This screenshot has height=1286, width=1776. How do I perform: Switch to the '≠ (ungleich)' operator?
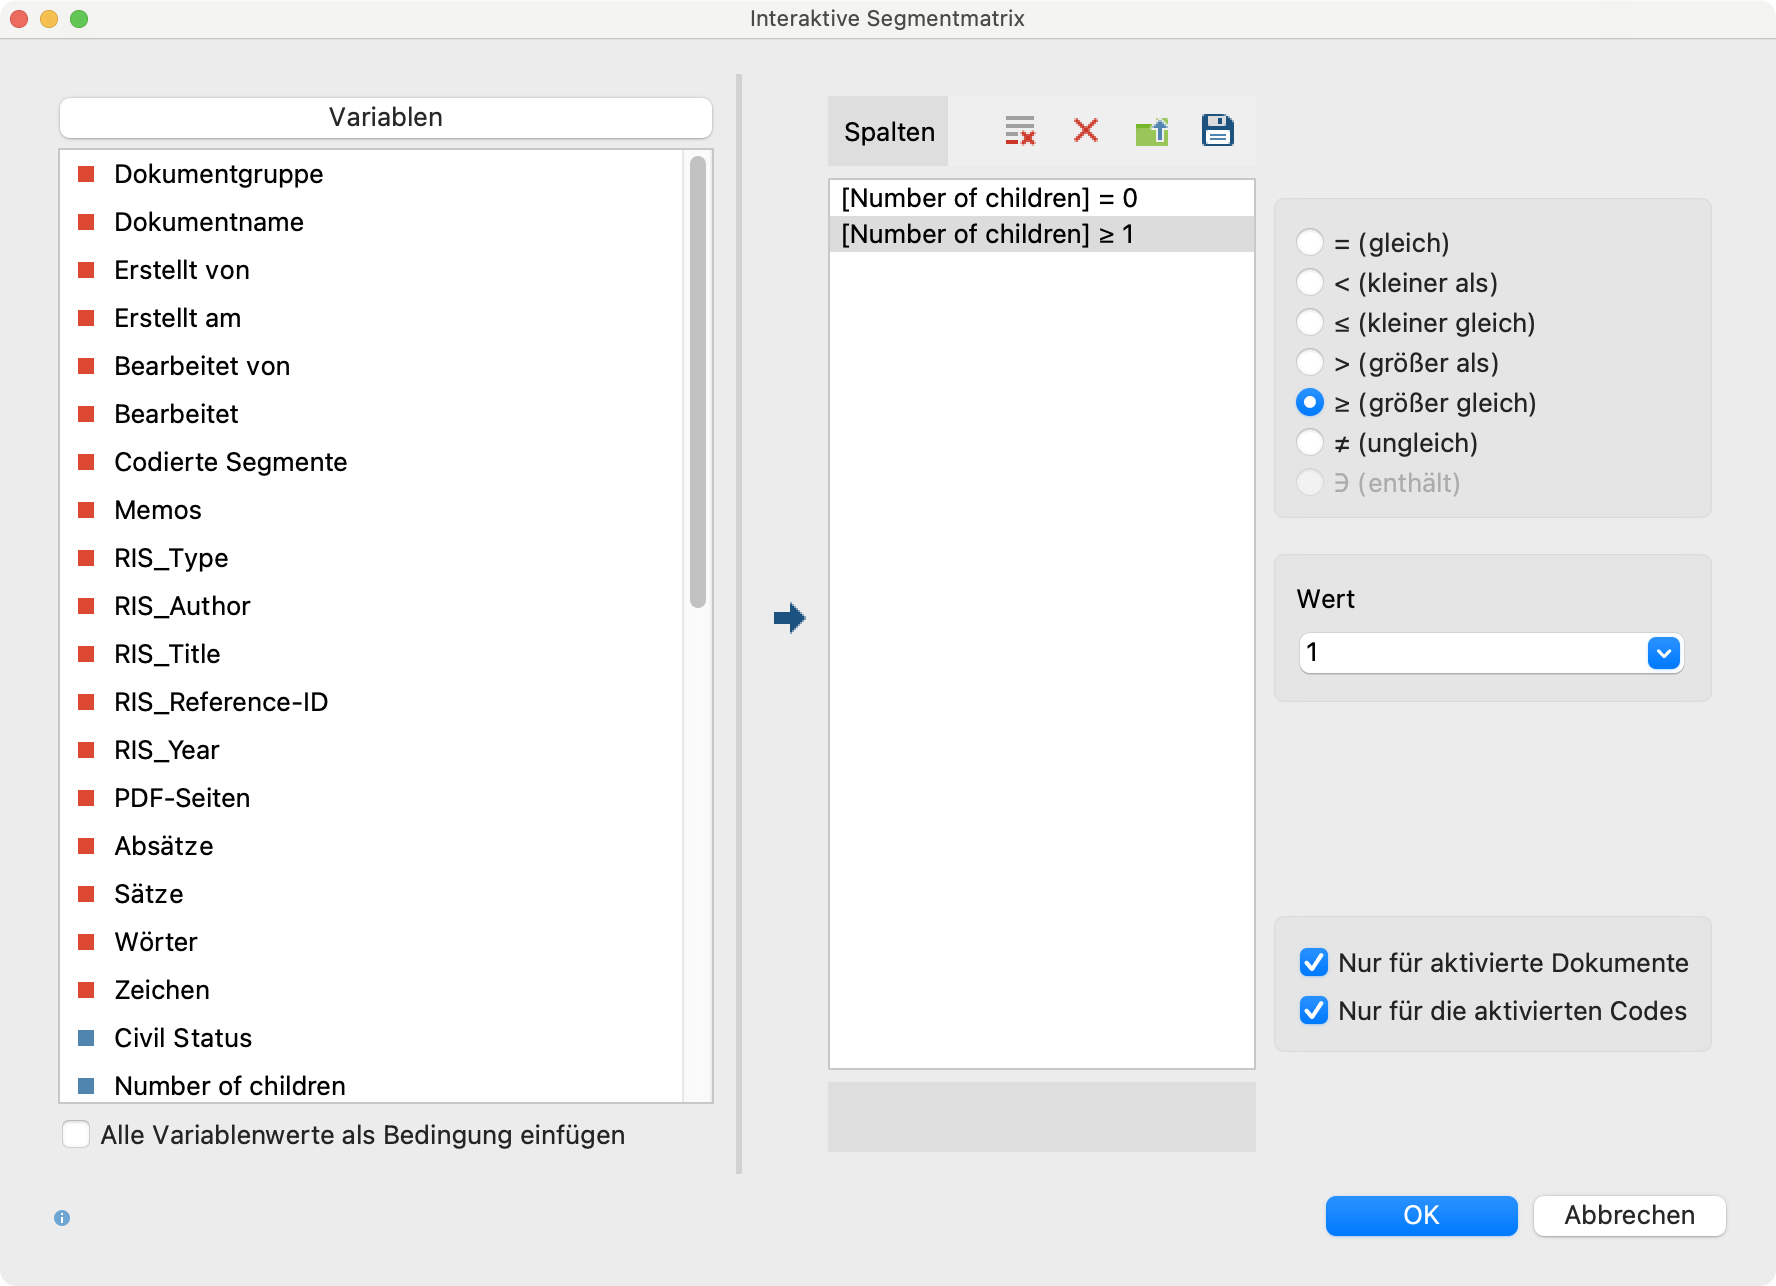pos(1310,442)
